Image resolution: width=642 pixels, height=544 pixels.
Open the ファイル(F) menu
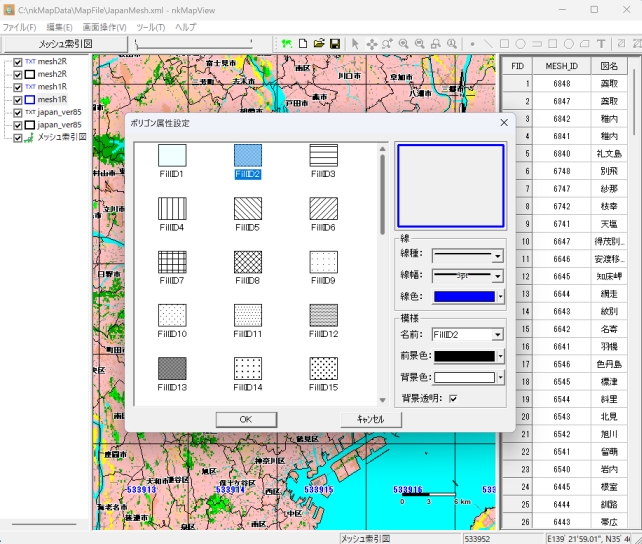click(x=19, y=27)
